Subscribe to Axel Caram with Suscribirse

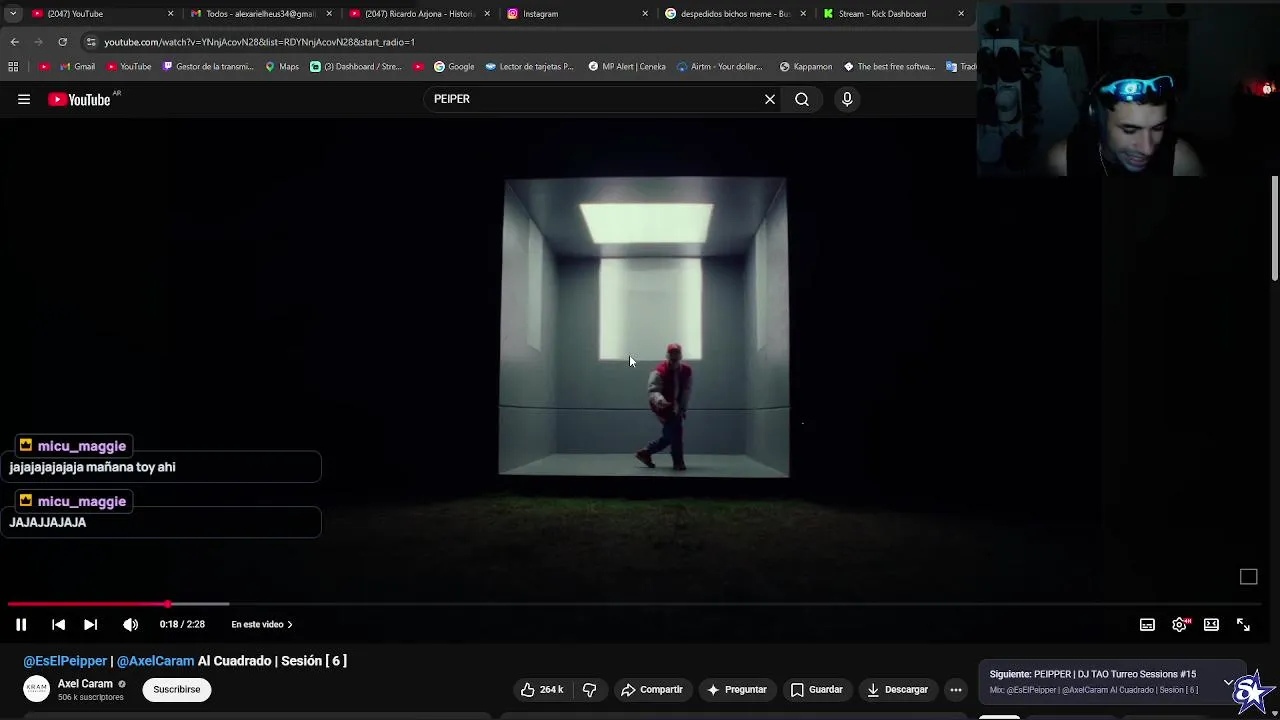point(177,689)
